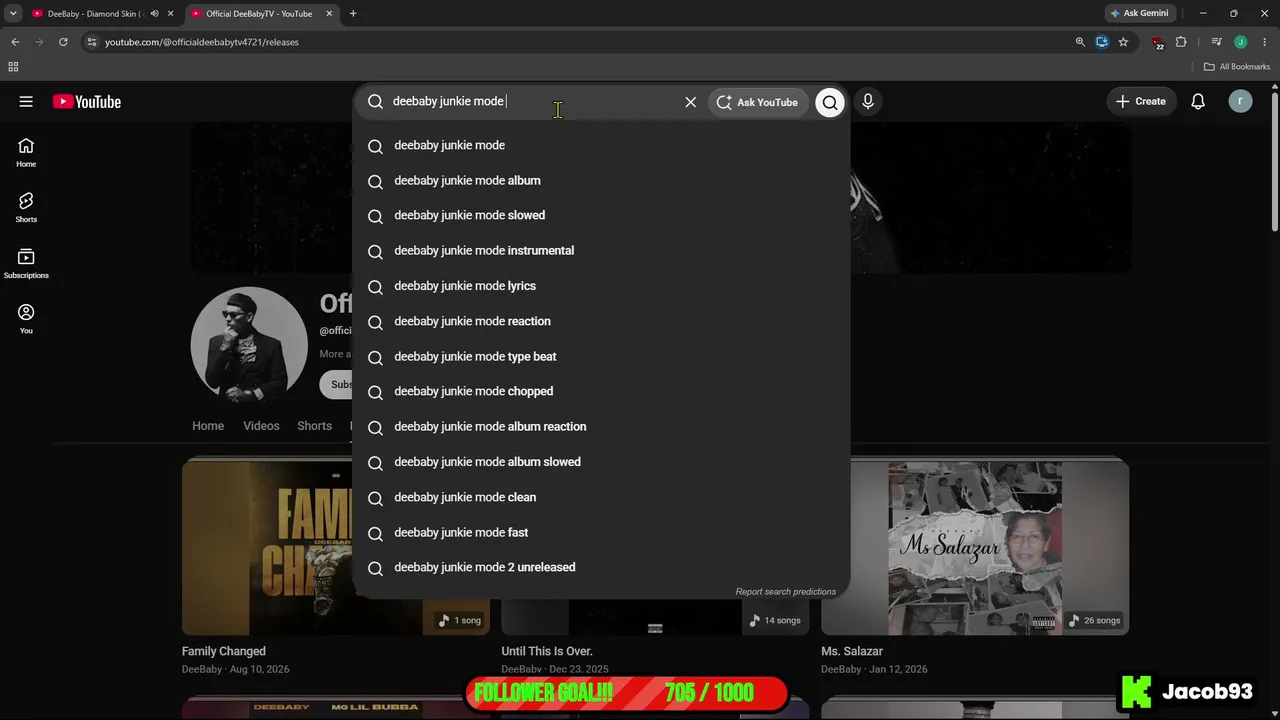
Task: Open a new browser tab
Action: (353, 13)
